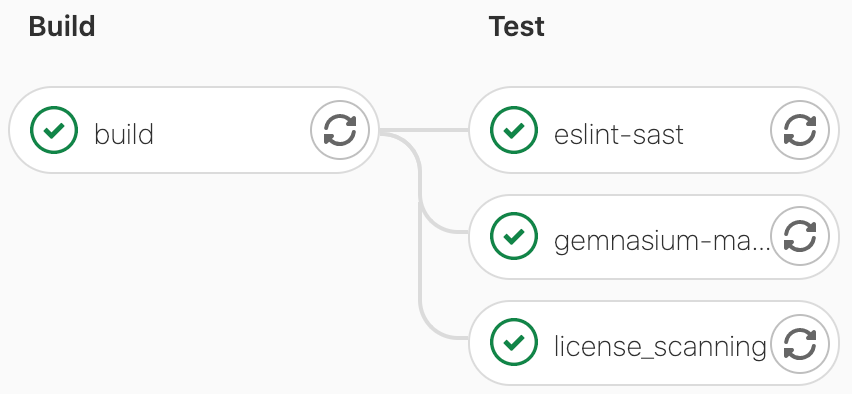Retry the license_scanning job
Screen dimensions: 852x394
click(x=800, y=343)
